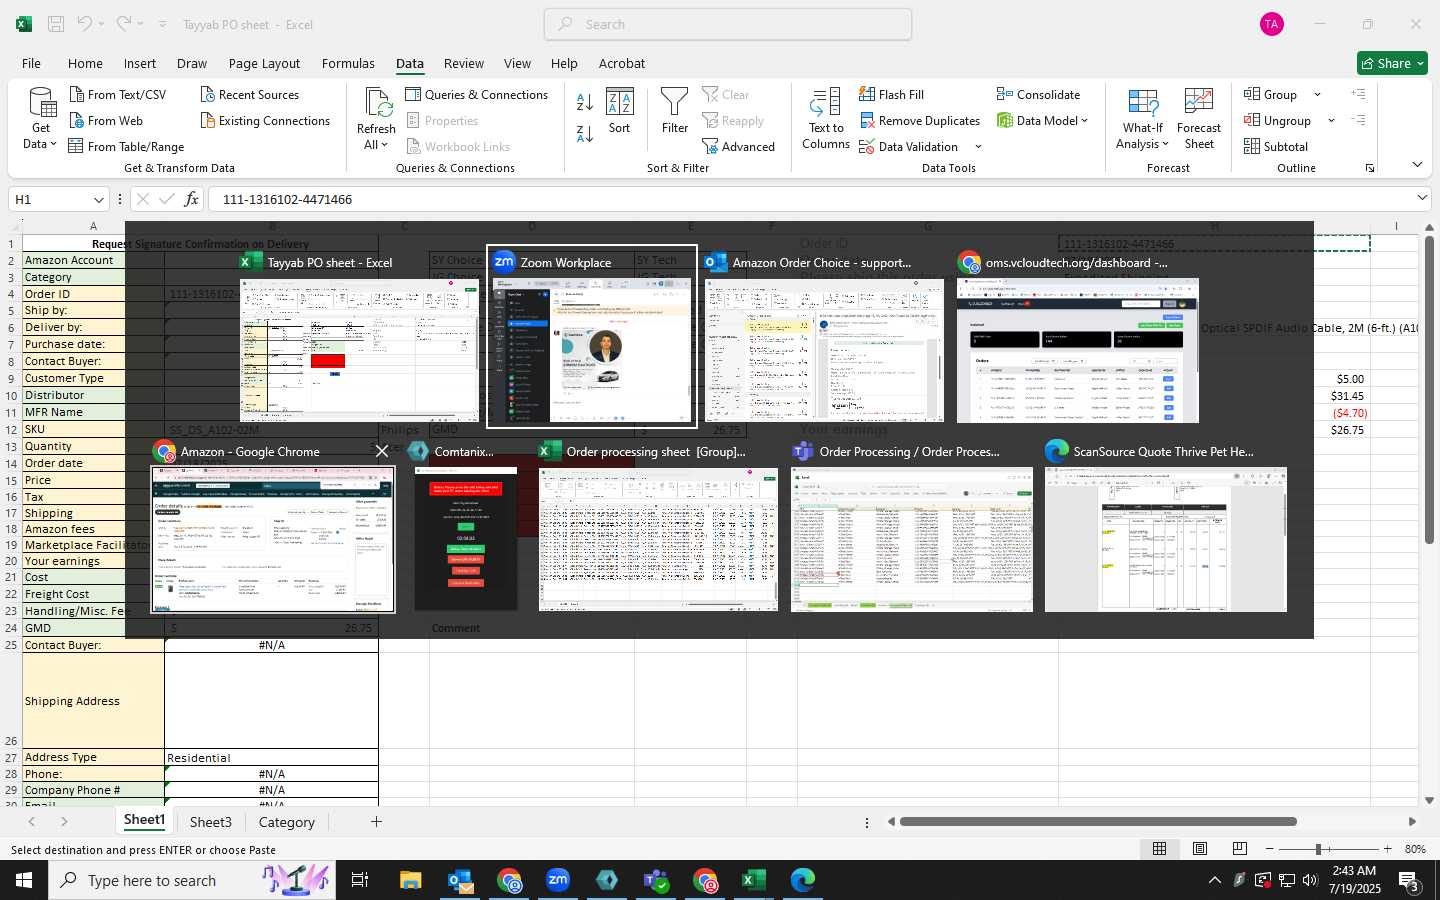Open Recent Sources
Screen dimensions: 1440x900
point(249,94)
